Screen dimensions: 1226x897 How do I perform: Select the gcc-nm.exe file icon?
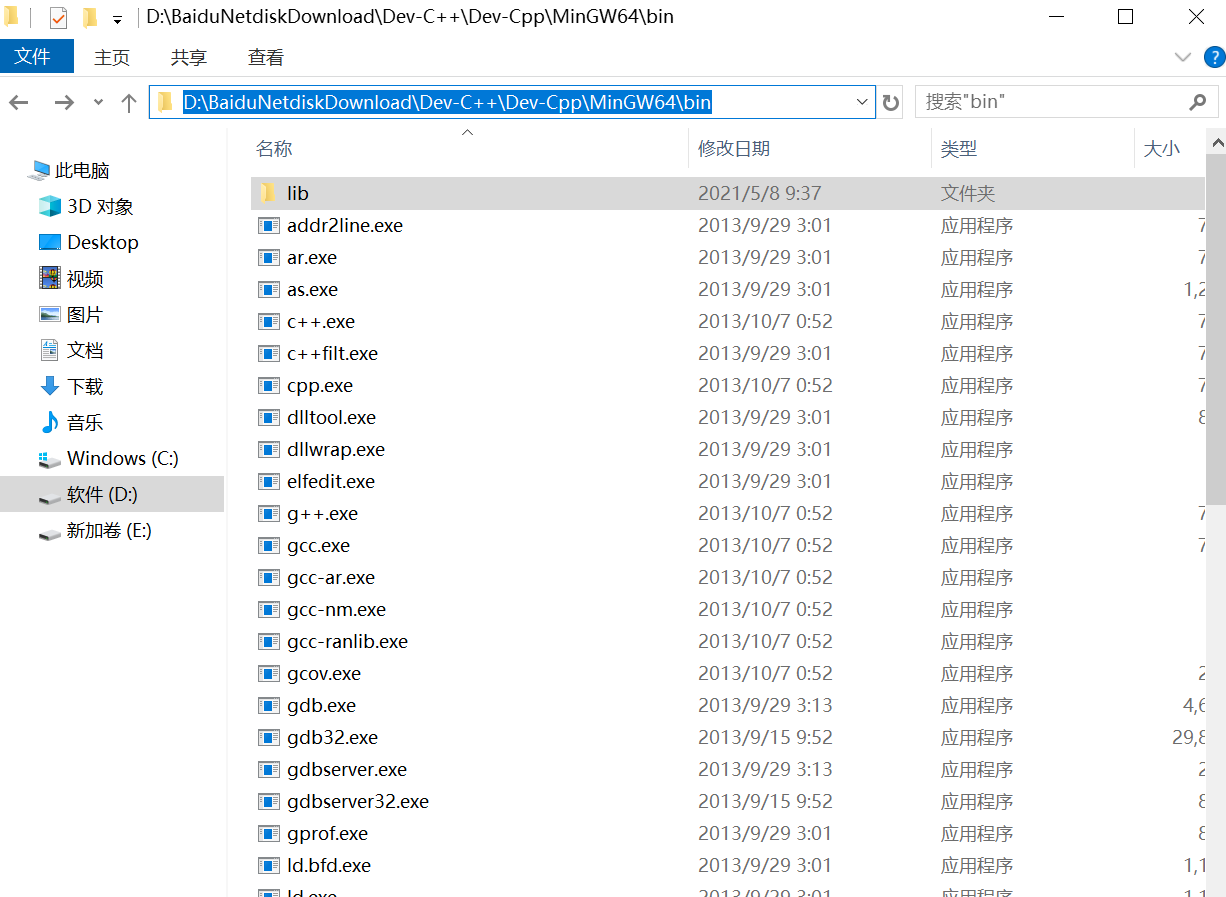click(268, 610)
